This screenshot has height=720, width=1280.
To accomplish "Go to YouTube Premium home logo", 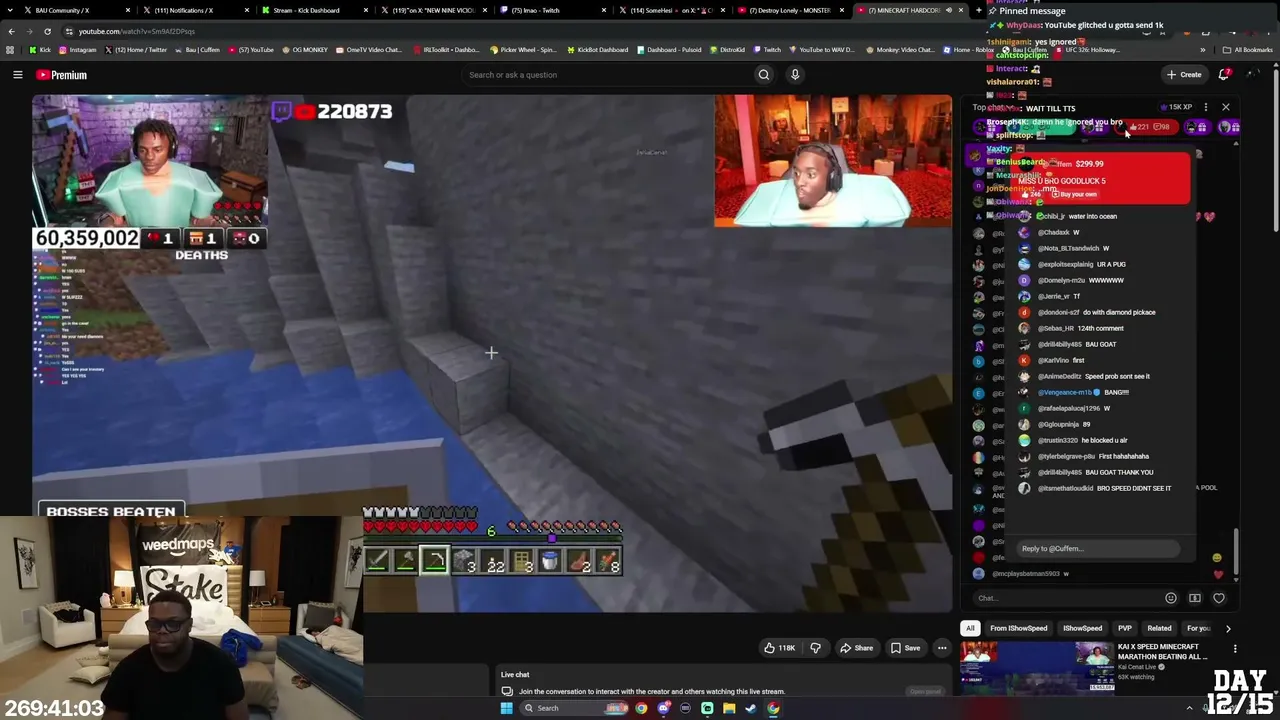I will (x=62, y=75).
